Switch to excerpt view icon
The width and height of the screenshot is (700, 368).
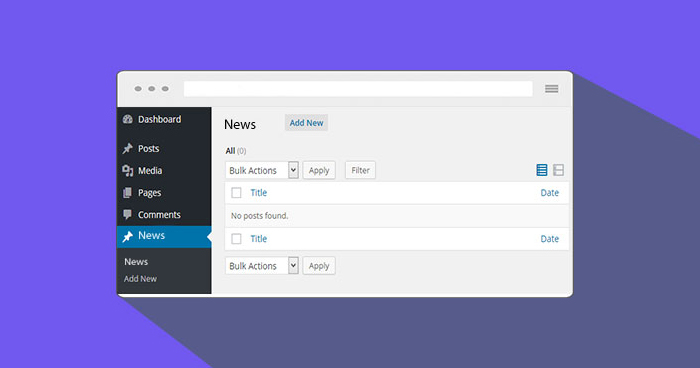[558, 170]
